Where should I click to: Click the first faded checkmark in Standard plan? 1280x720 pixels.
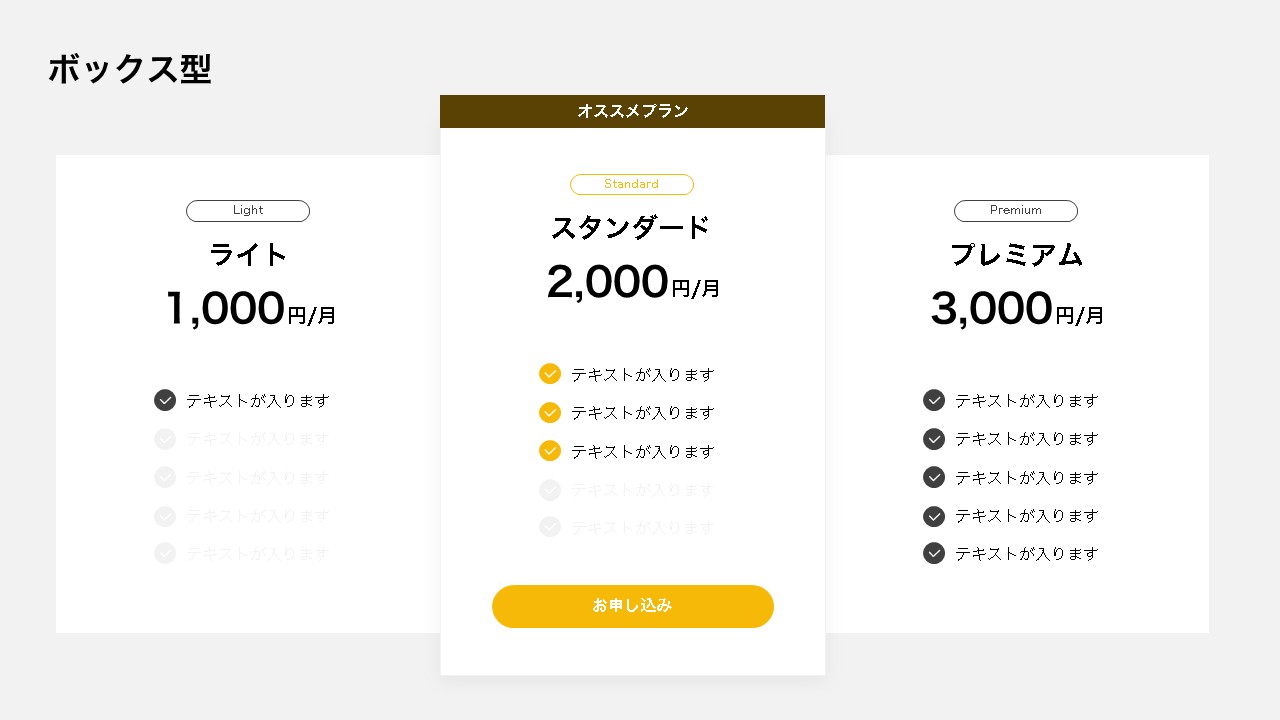[x=550, y=490]
